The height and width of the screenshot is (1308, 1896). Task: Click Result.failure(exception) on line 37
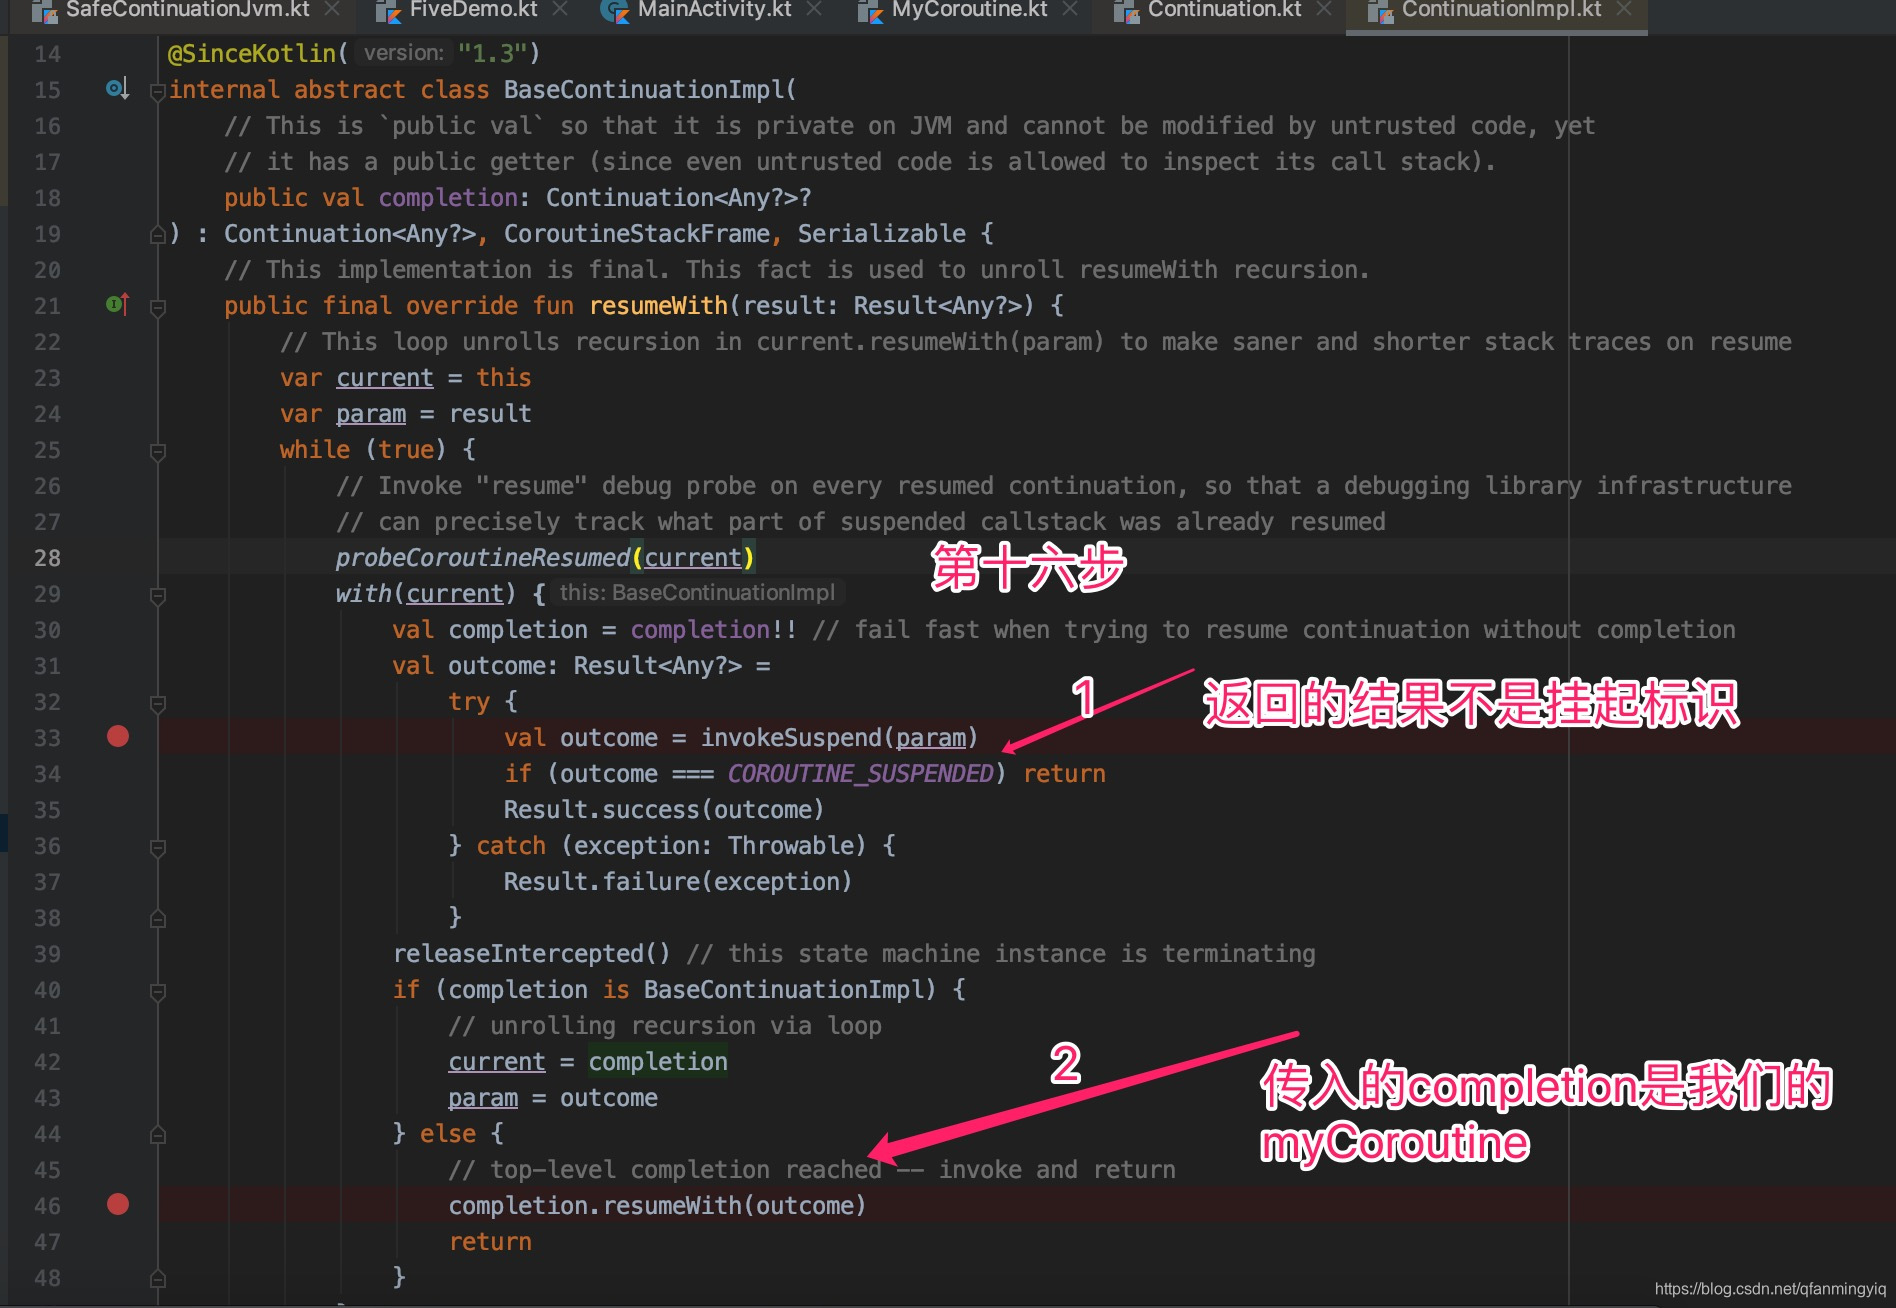pyautogui.click(x=677, y=882)
